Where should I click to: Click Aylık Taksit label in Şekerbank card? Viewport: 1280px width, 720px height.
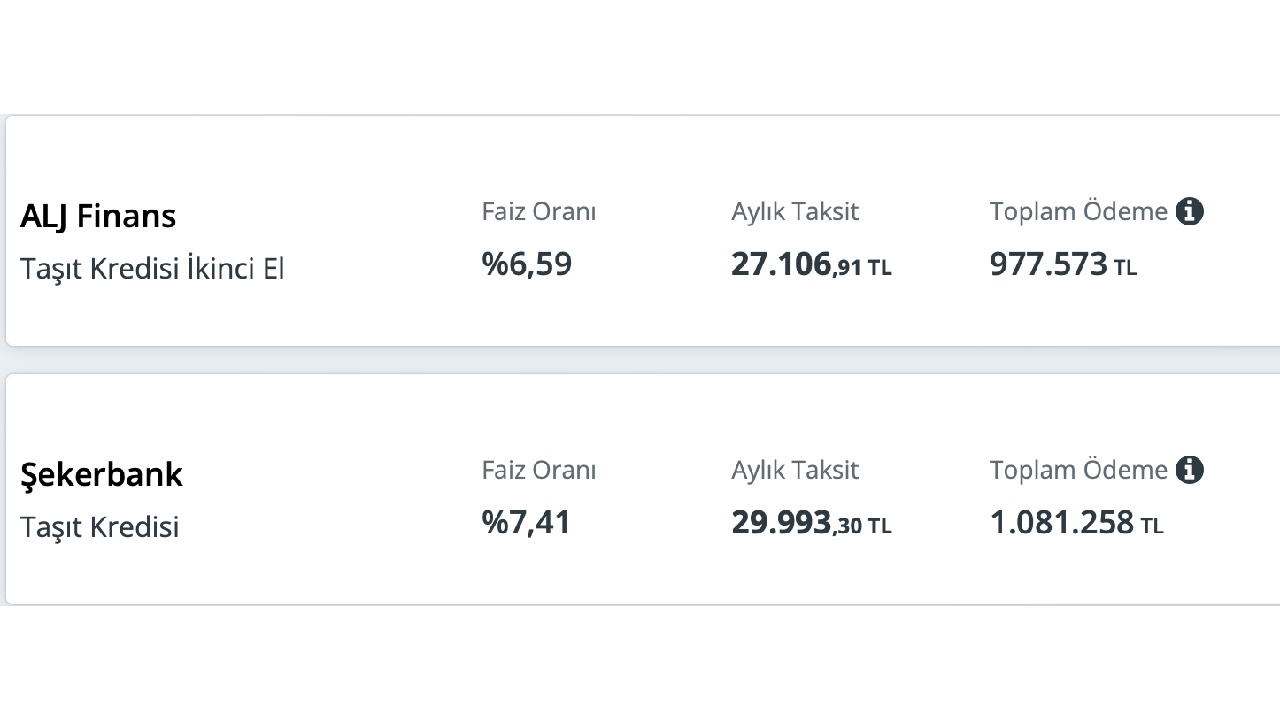[x=795, y=470]
